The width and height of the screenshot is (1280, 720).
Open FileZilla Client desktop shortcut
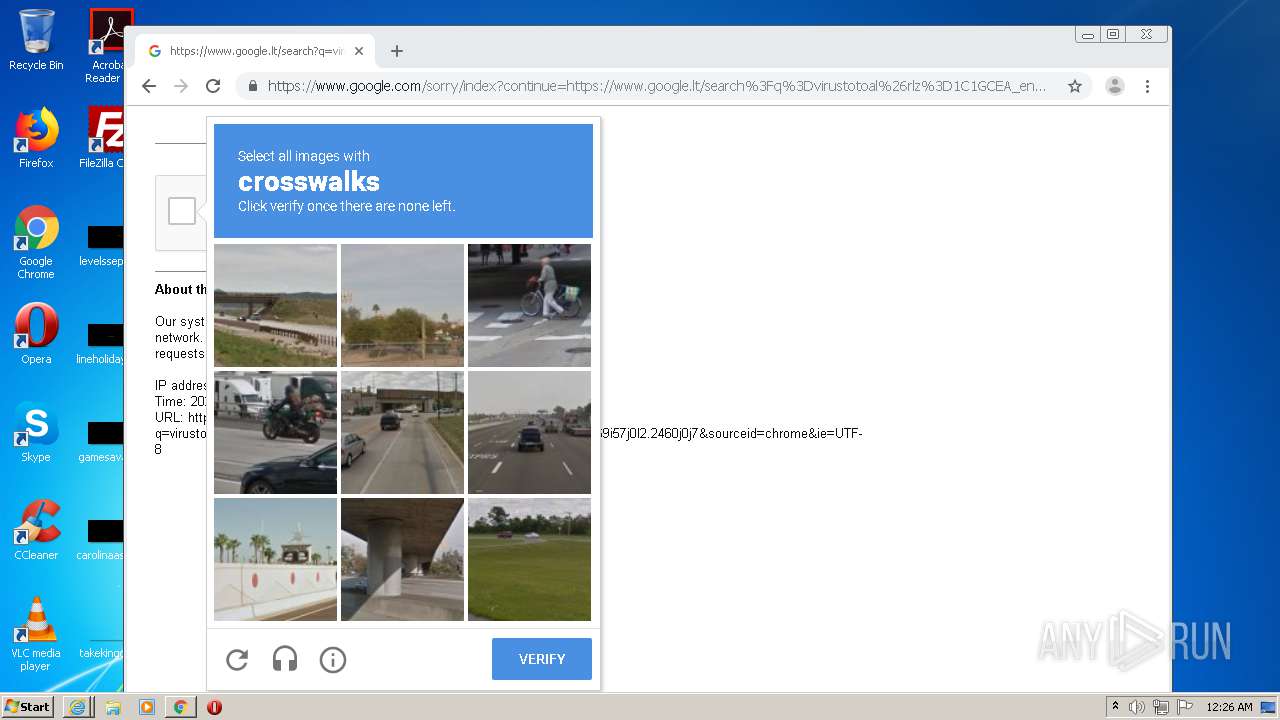pyautogui.click(x=103, y=138)
